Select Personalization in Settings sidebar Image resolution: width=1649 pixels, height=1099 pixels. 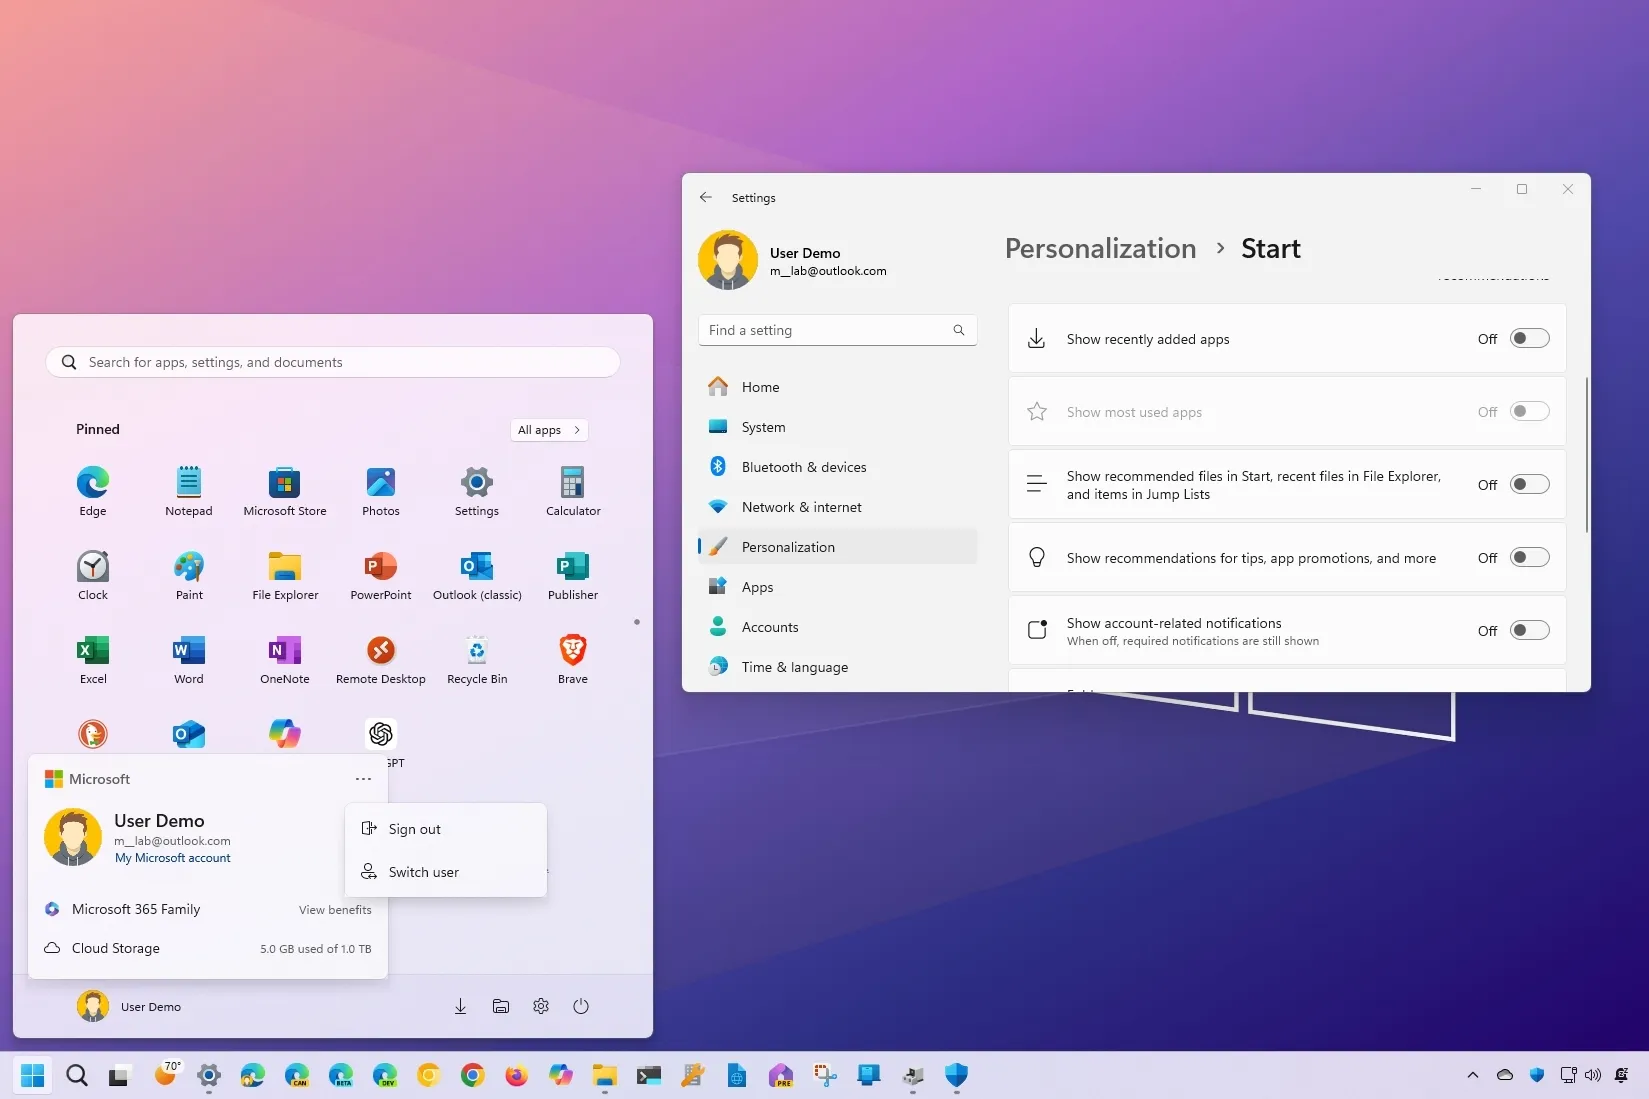point(837,547)
